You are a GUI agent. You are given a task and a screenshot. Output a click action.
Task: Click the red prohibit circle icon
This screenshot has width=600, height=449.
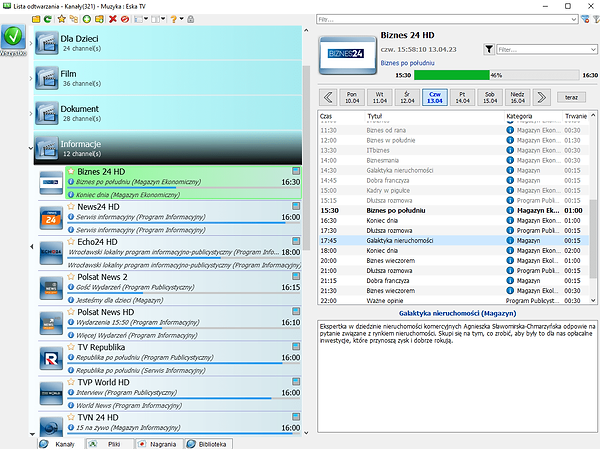(124, 19)
